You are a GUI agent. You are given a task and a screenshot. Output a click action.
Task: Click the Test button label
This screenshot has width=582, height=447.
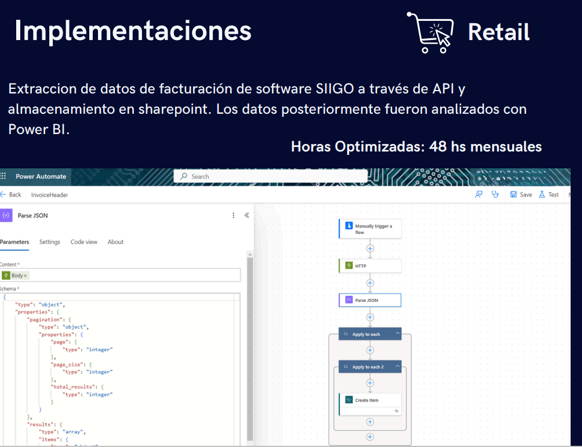(553, 195)
